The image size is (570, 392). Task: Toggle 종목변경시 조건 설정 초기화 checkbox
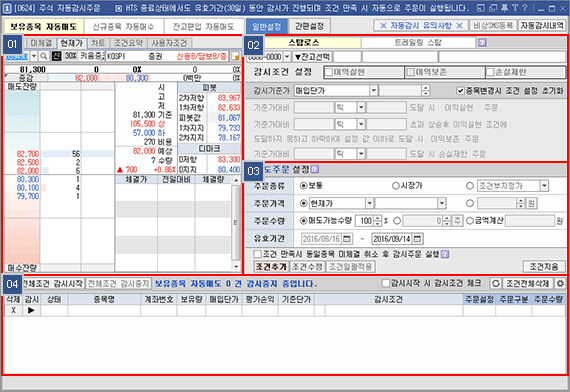(460, 91)
